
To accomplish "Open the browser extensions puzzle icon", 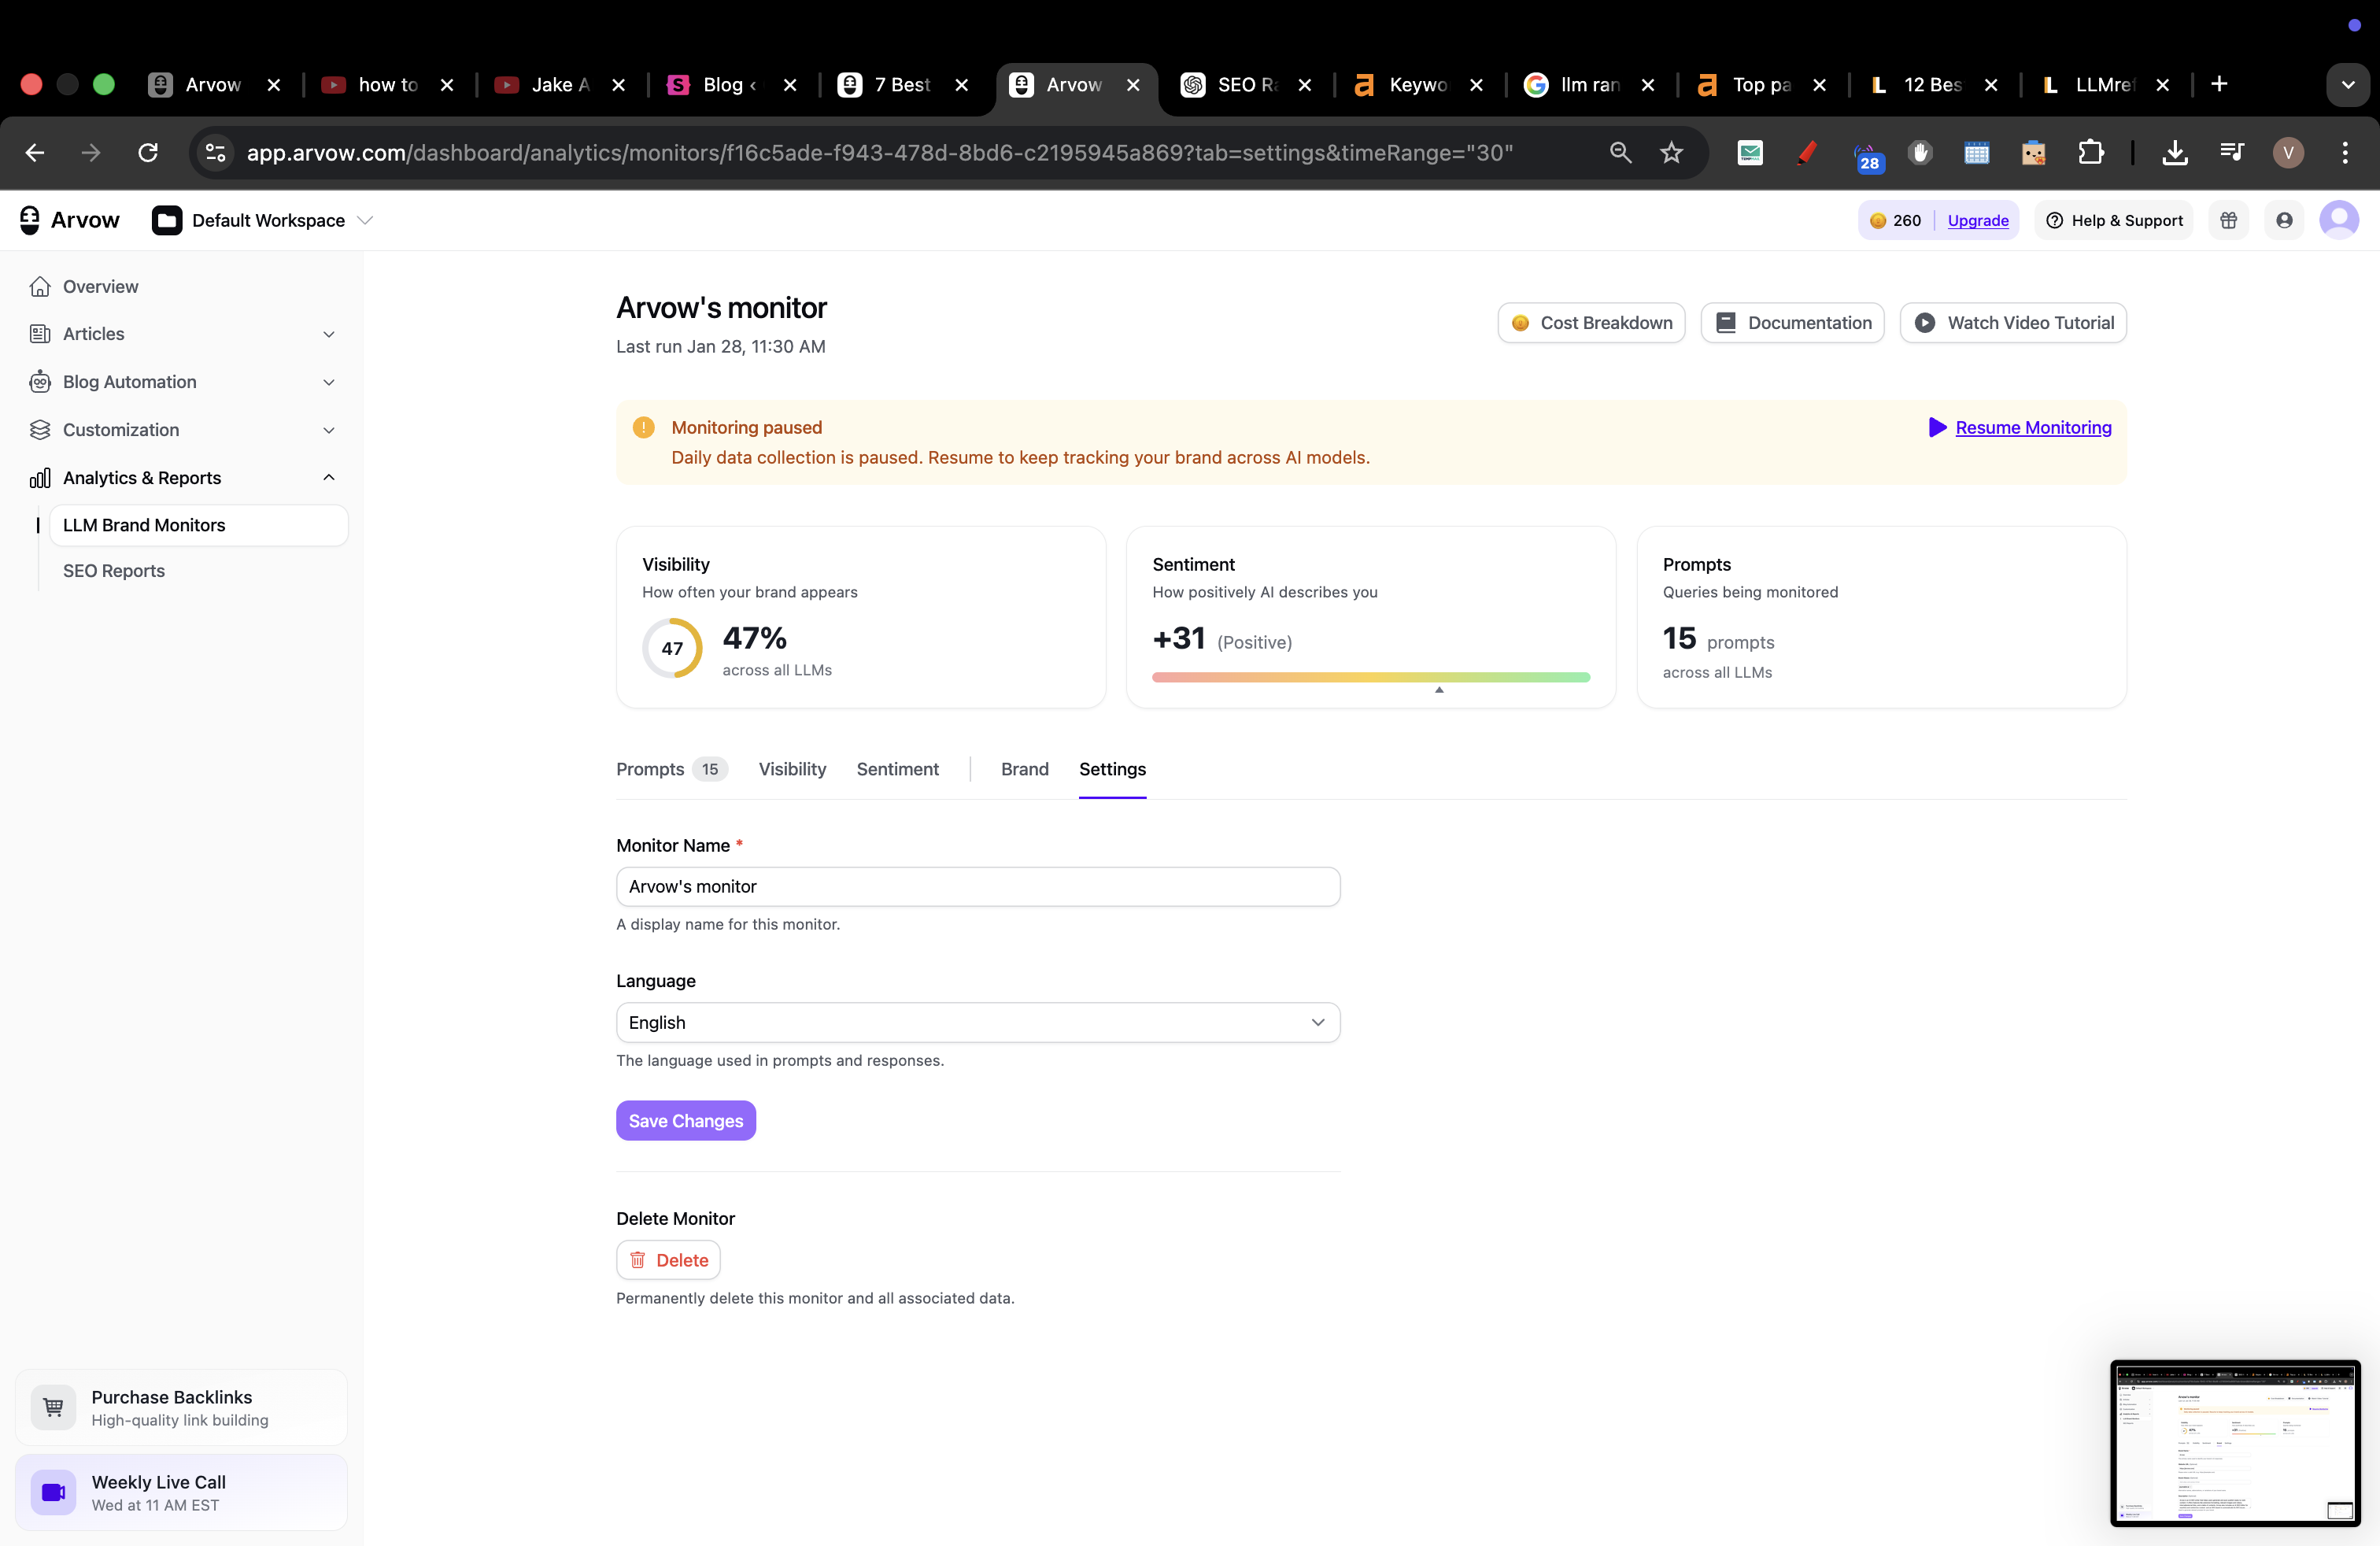I will 2090,153.
